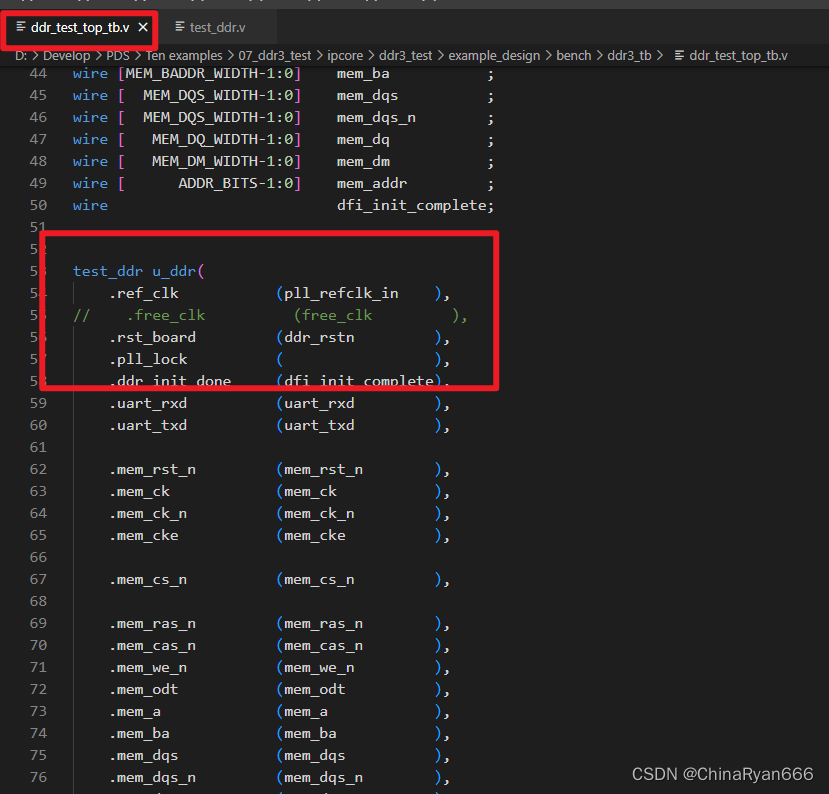Click the .mem_ck port on line 63
Screen dimensions: 829x794
point(139,492)
